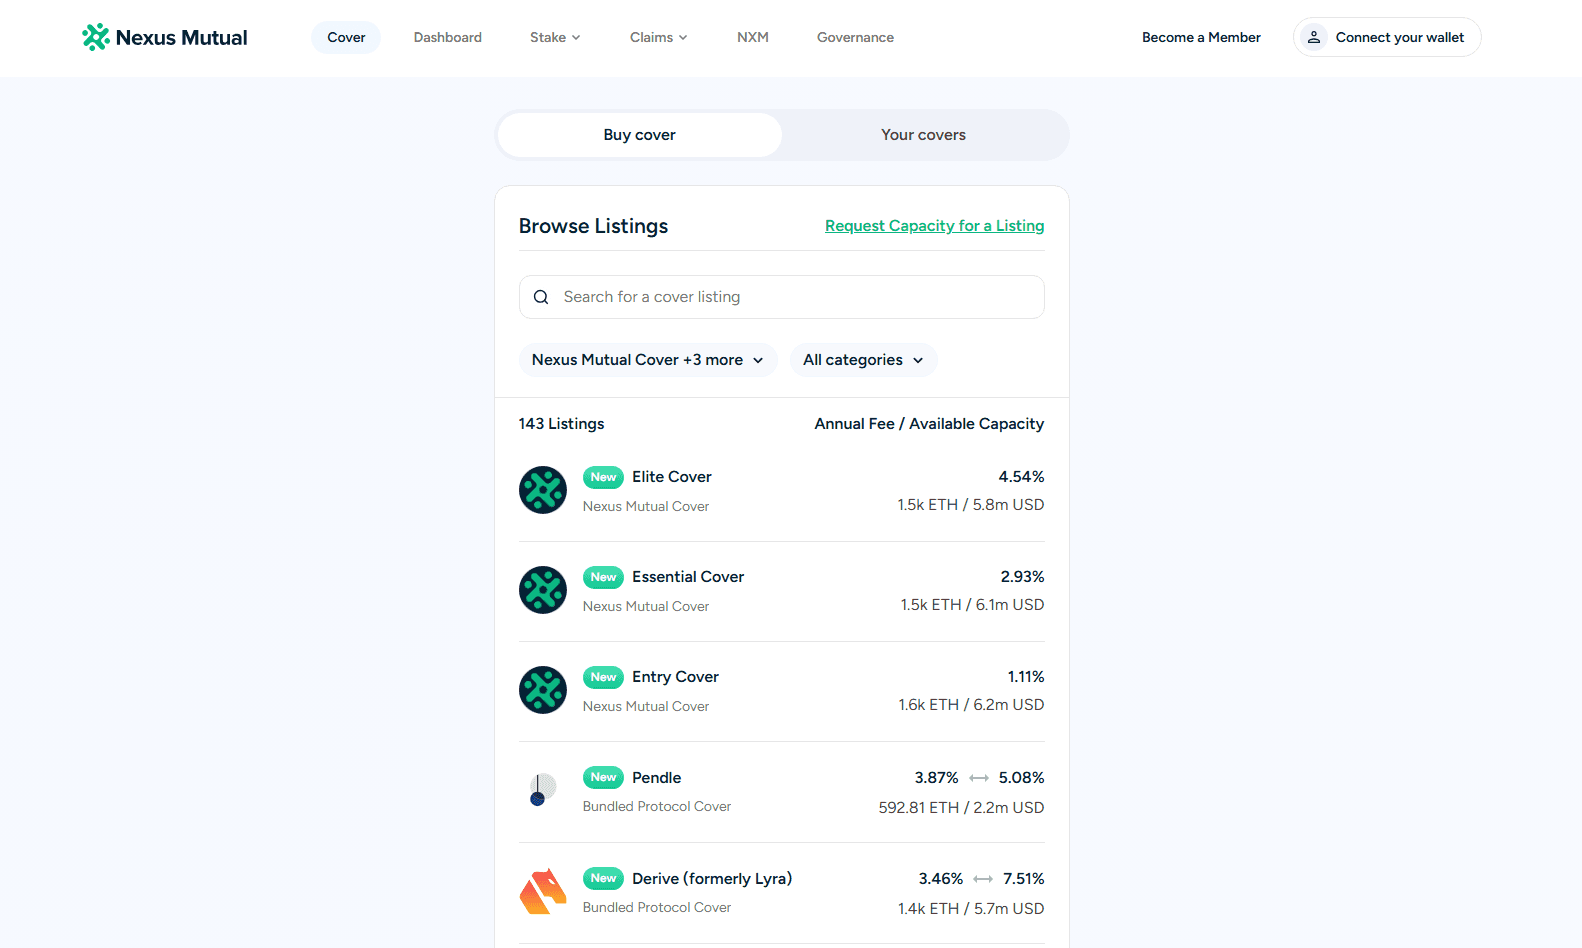Go to the Governance page

coord(855,37)
